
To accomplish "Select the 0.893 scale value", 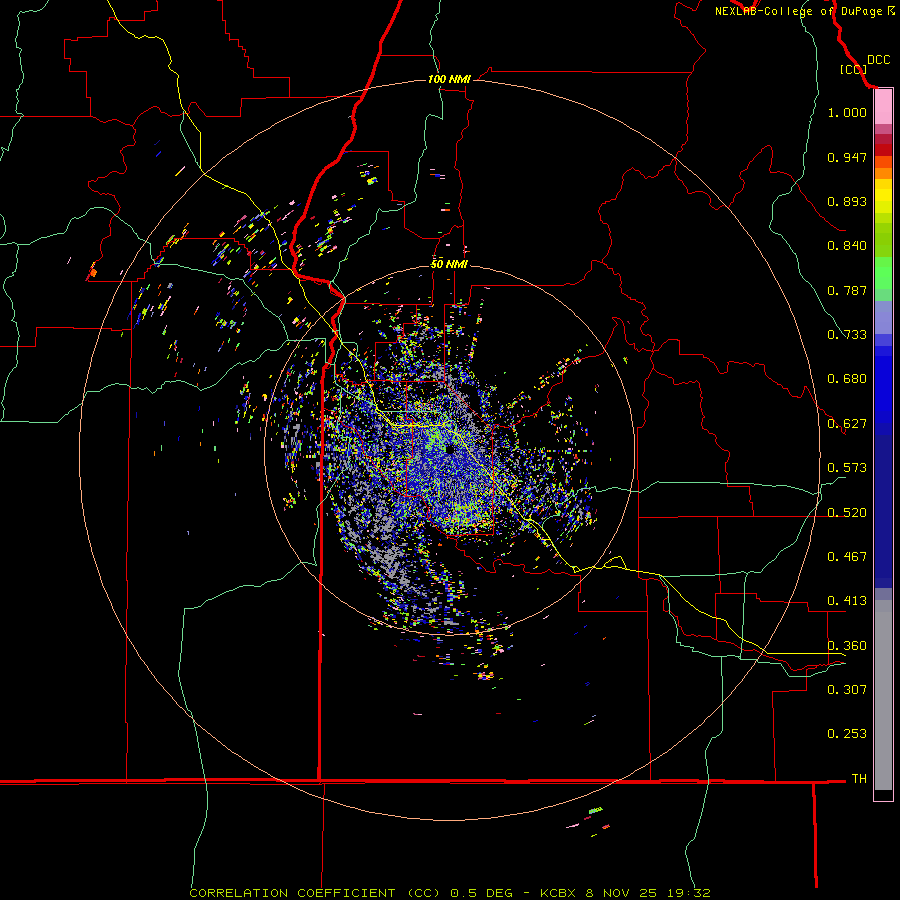I will (847, 201).
